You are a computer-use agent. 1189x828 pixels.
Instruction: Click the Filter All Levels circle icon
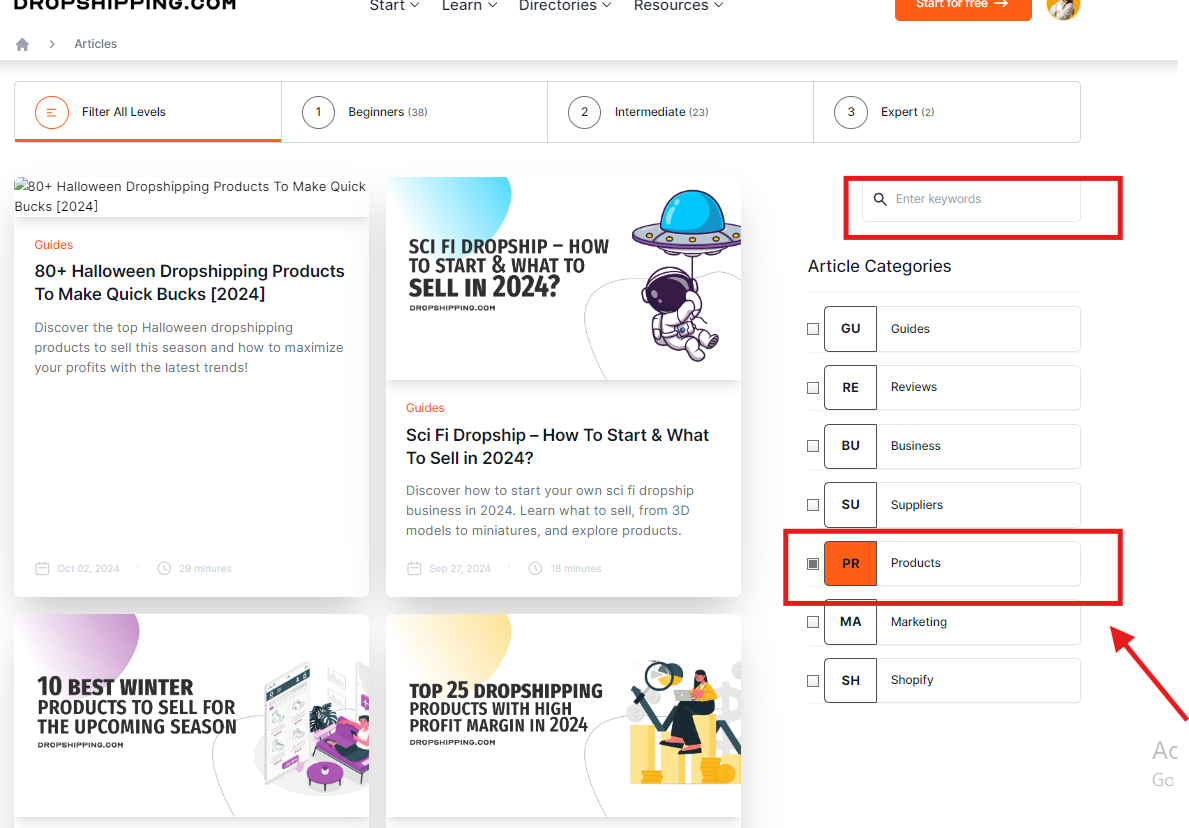pyautogui.click(x=52, y=112)
